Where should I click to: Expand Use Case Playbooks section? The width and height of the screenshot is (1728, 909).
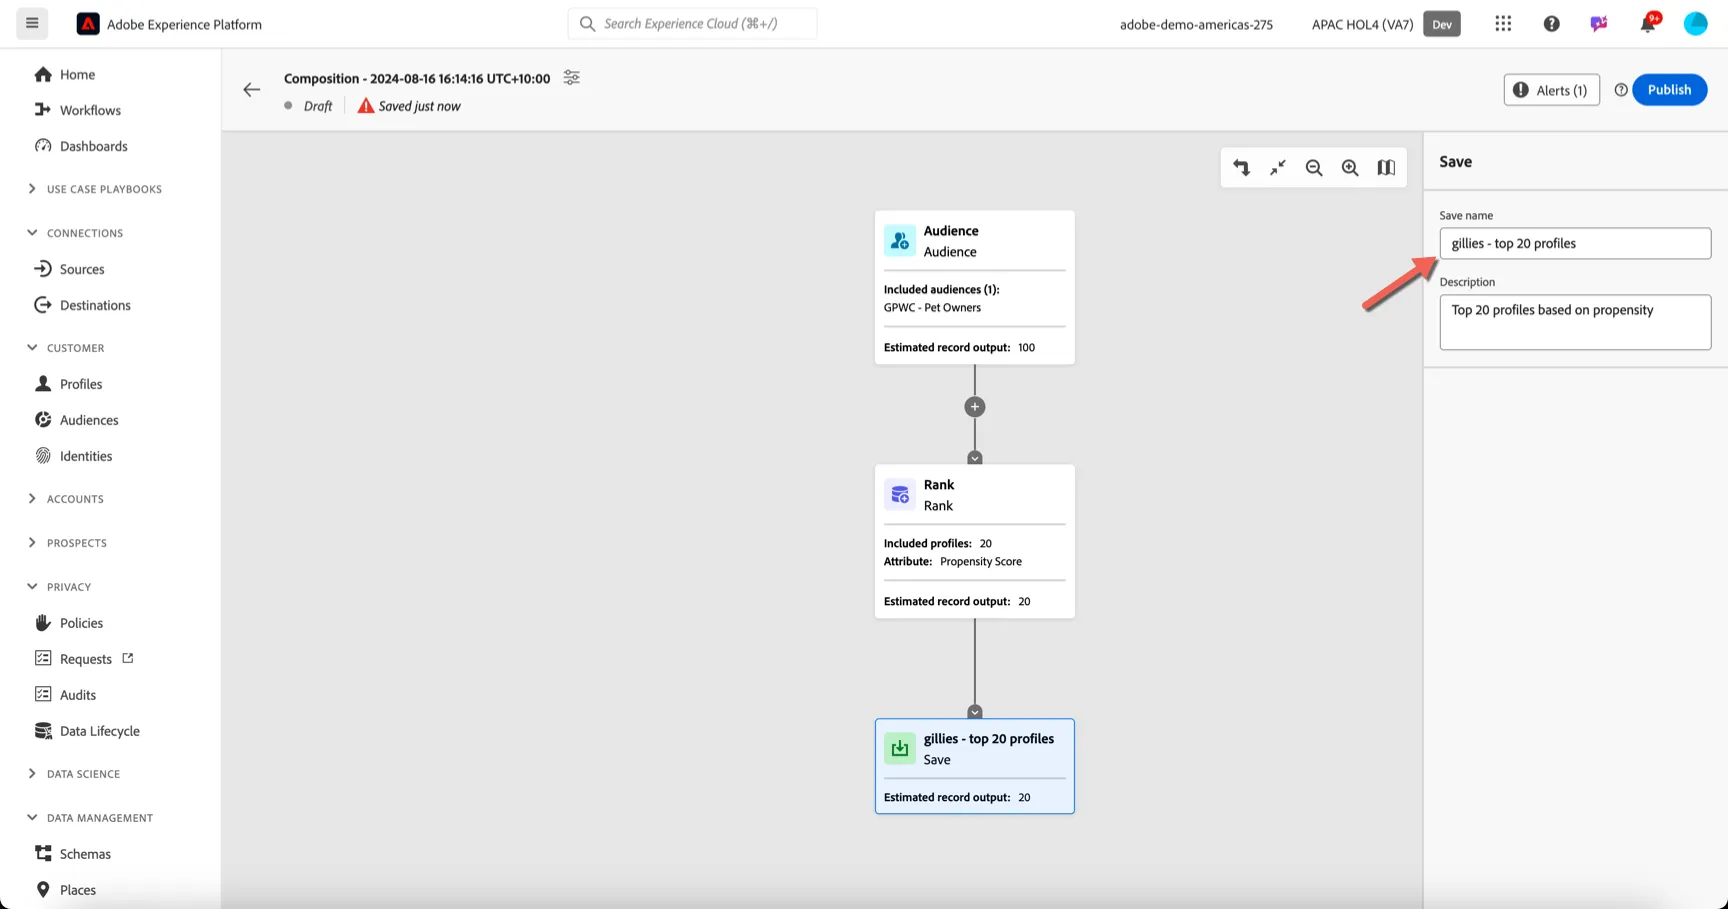pos(32,189)
